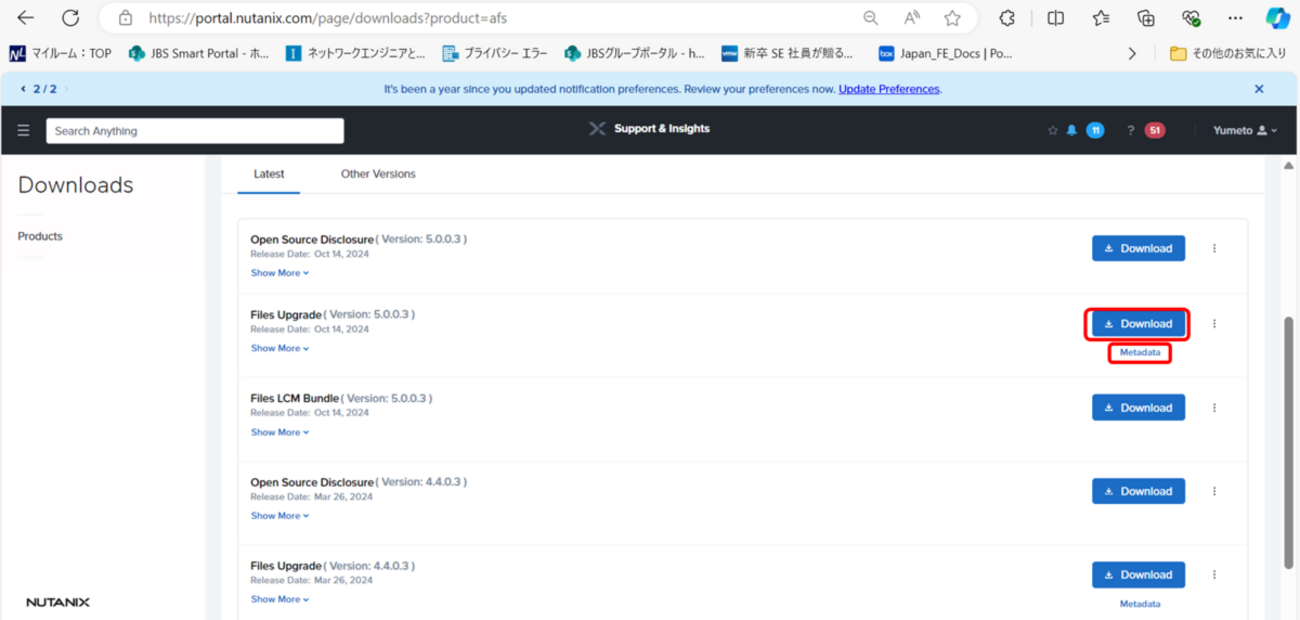The image size is (1300, 620).
Task: Dismiss the notification preferences banner
Action: (x=1259, y=89)
